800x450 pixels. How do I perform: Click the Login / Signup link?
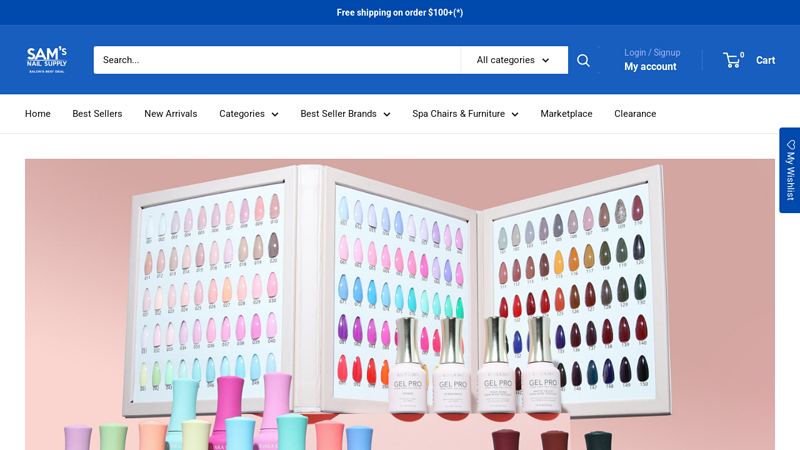pos(652,53)
